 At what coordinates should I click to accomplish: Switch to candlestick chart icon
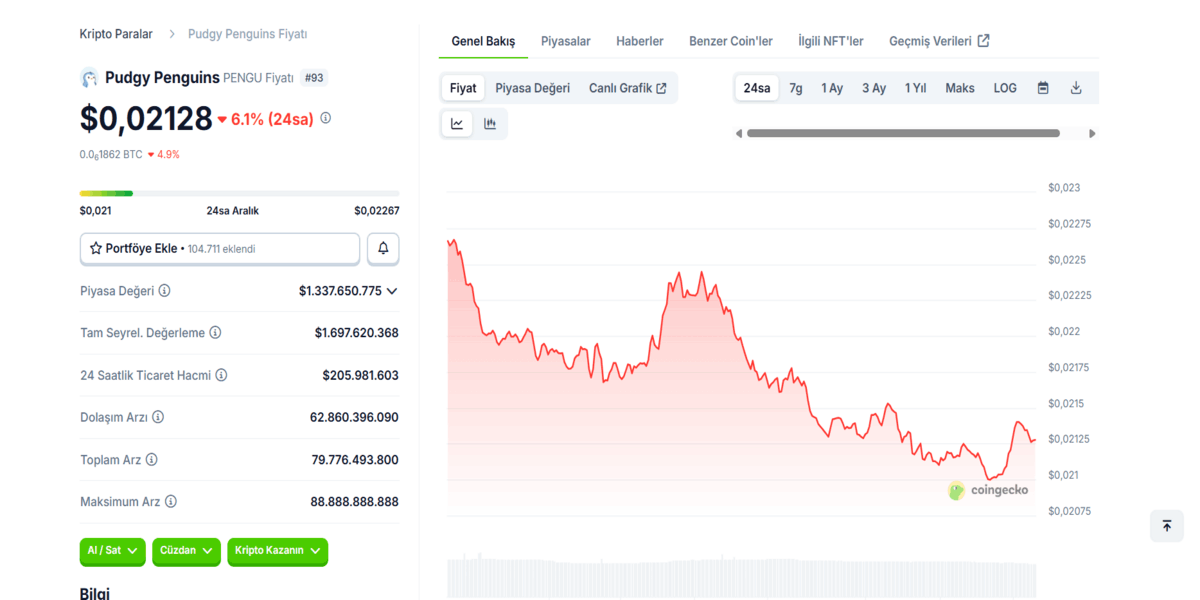490,124
